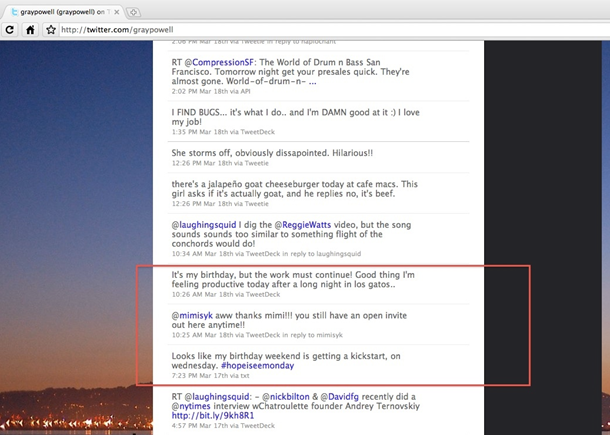The width and height of the screenshot is (610, 435).
Task: Open the #hopeiseemonday hashtag
Action: (258, 366)
